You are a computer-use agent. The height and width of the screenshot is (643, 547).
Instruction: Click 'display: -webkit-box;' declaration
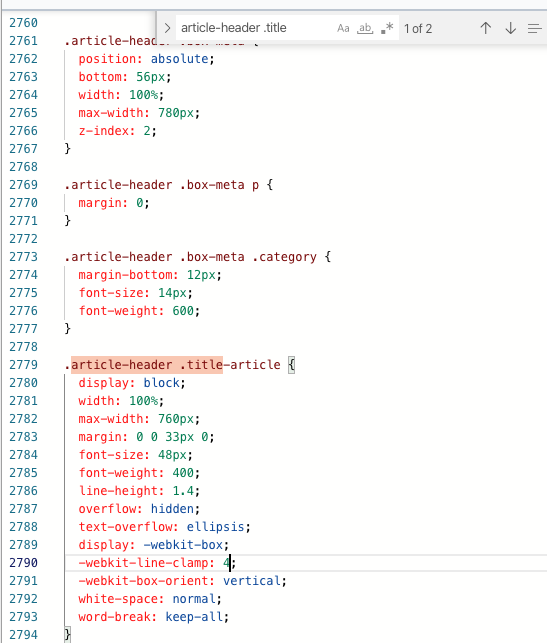click(154, 545)
